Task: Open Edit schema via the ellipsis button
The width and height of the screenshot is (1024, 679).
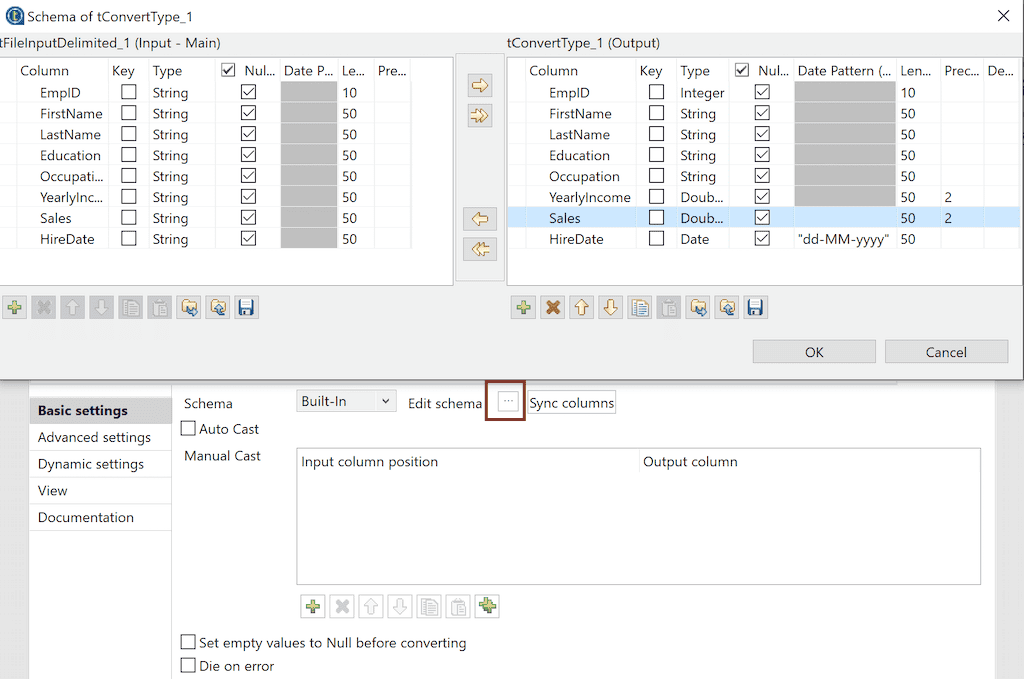Action: [x=506, y=401]
